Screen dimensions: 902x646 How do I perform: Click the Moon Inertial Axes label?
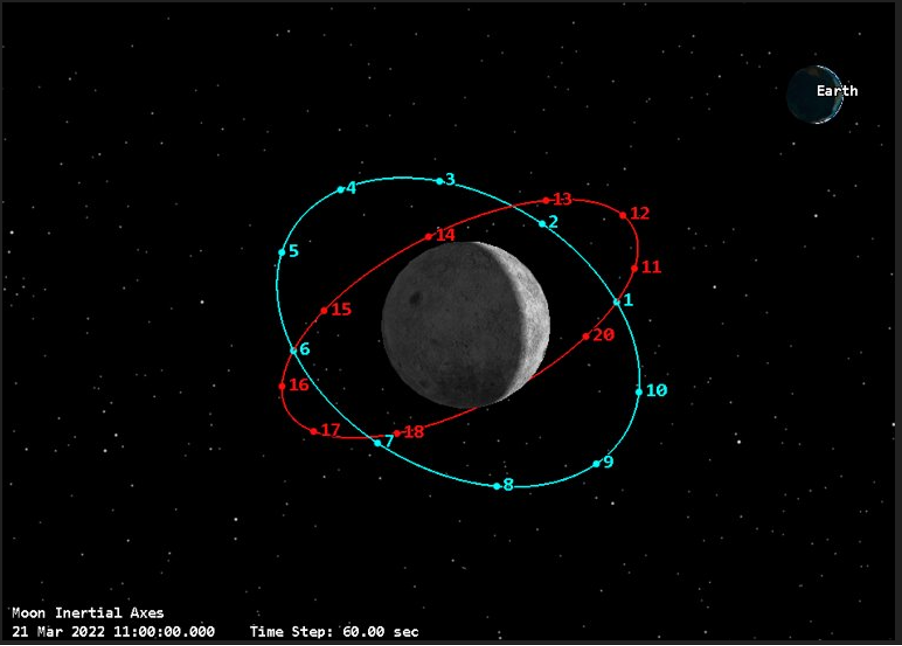point(88,613)
